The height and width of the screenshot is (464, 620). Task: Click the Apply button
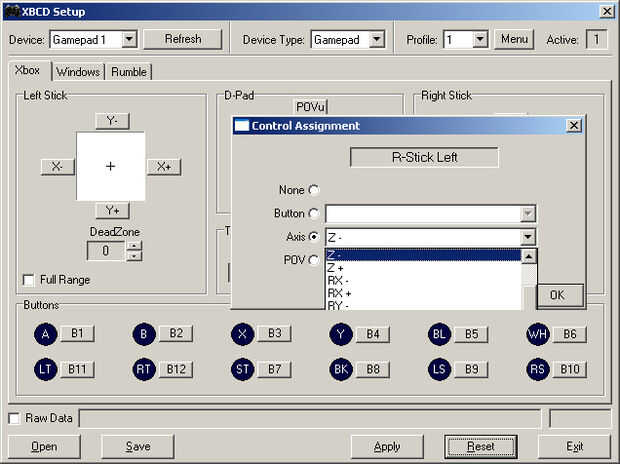tap(387, 447)
